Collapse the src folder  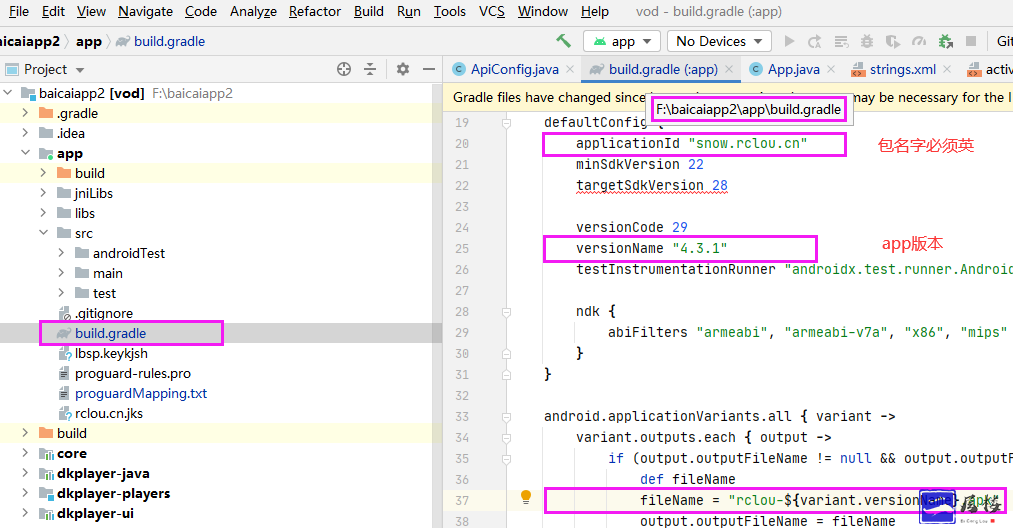(43, 233)
